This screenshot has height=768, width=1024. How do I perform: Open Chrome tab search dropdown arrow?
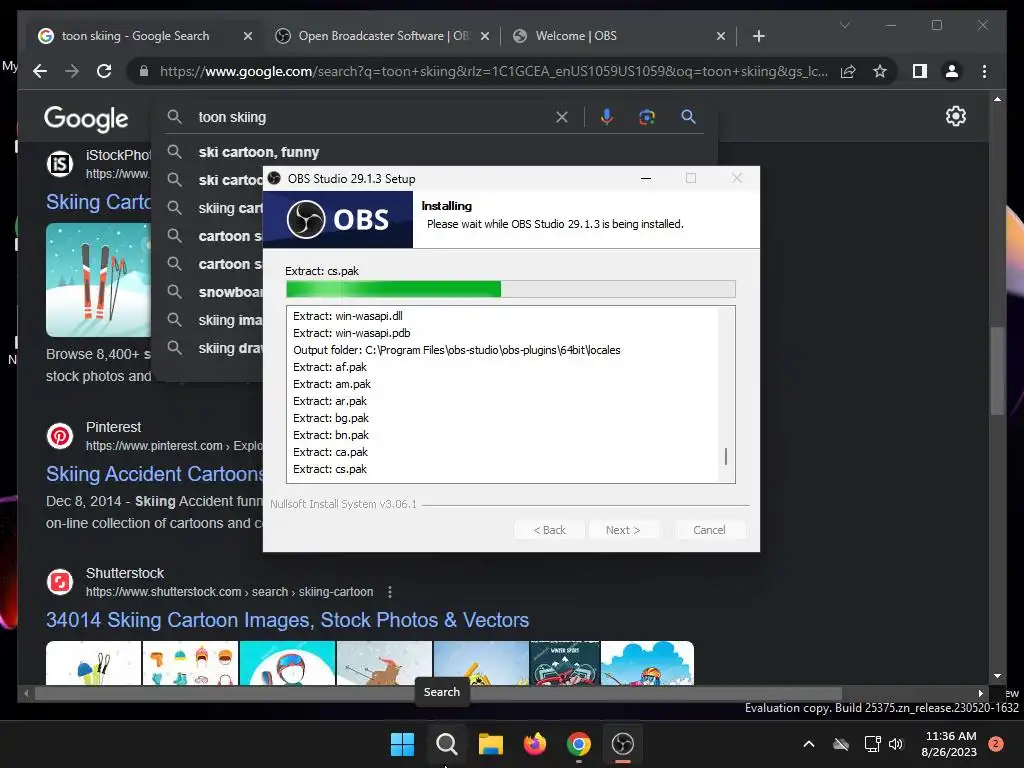pyautogui.click(x=844, y=25)
